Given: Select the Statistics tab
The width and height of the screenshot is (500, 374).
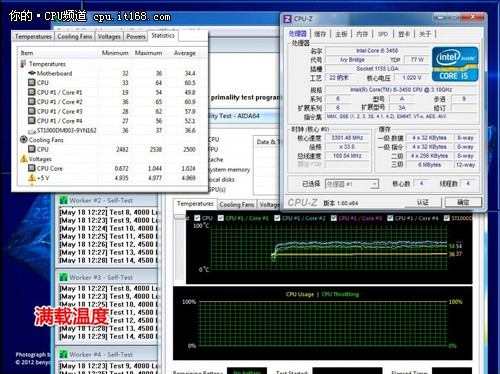Looking at the screenshot, I should (x=163, y=35).
